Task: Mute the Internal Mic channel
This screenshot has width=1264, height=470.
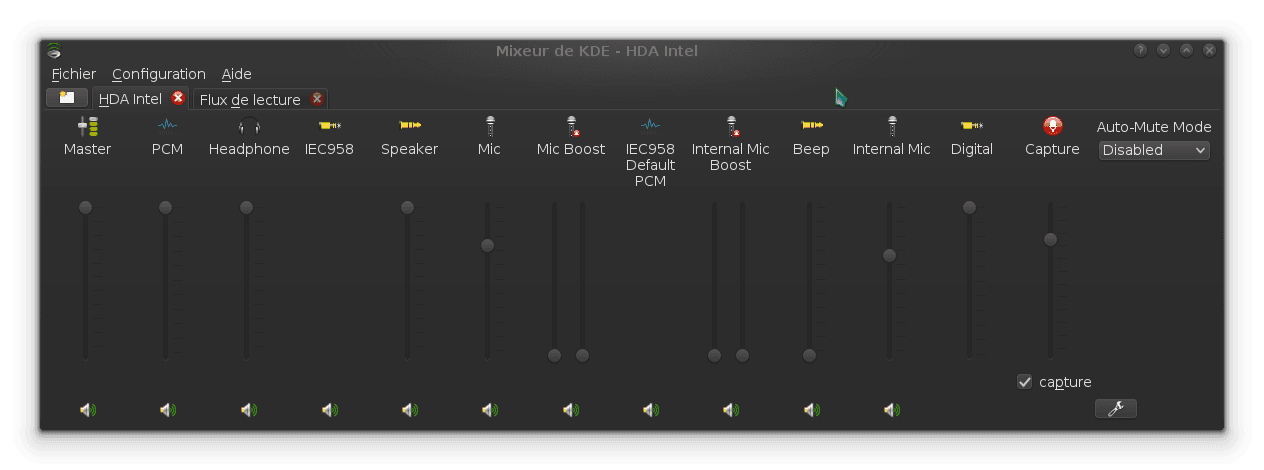Action: [x=892, y=410]
